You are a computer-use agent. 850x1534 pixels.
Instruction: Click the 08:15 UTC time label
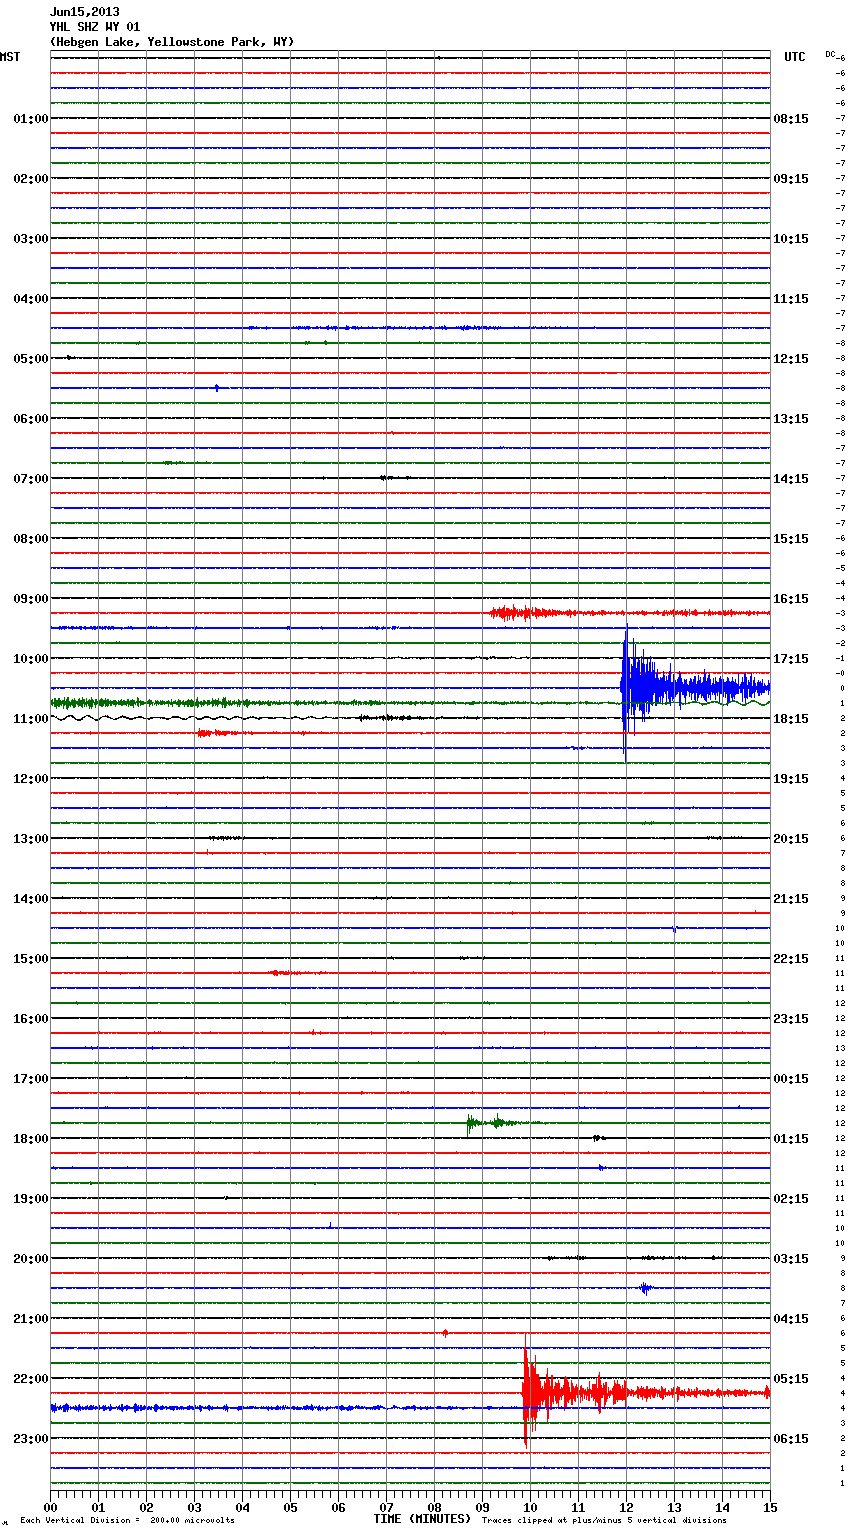click(x=791, y=119)
